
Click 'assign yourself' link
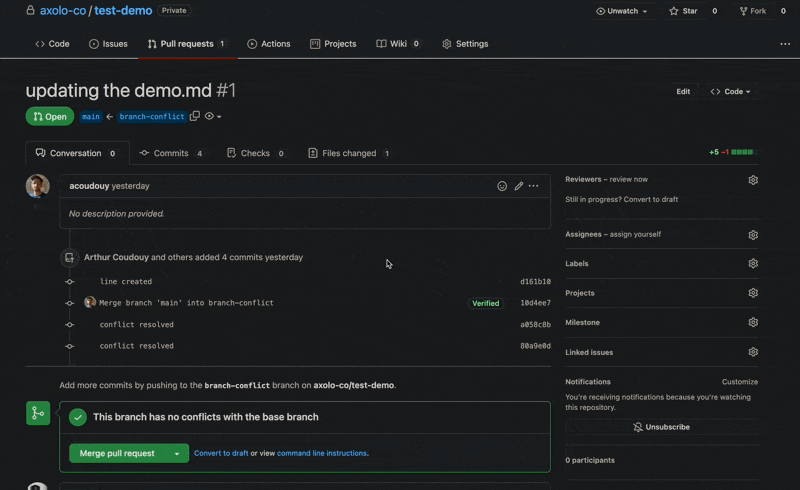(x=635, y=234)
